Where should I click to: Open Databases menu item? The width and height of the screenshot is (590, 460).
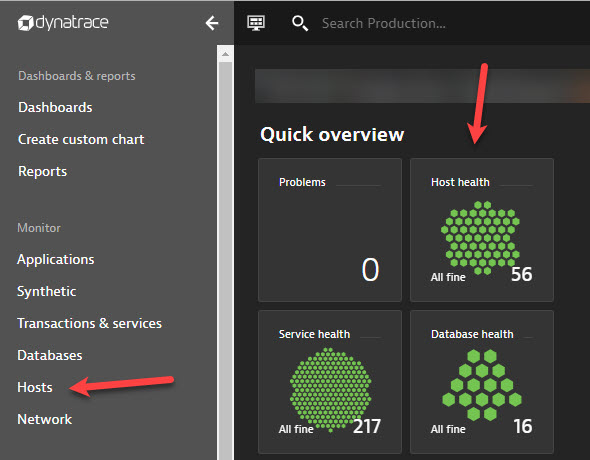[50, 355]
